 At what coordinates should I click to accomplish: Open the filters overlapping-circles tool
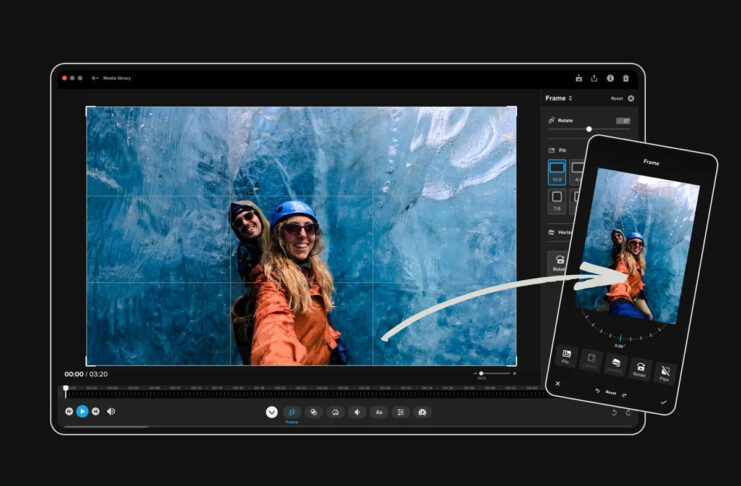click(313, 412)
